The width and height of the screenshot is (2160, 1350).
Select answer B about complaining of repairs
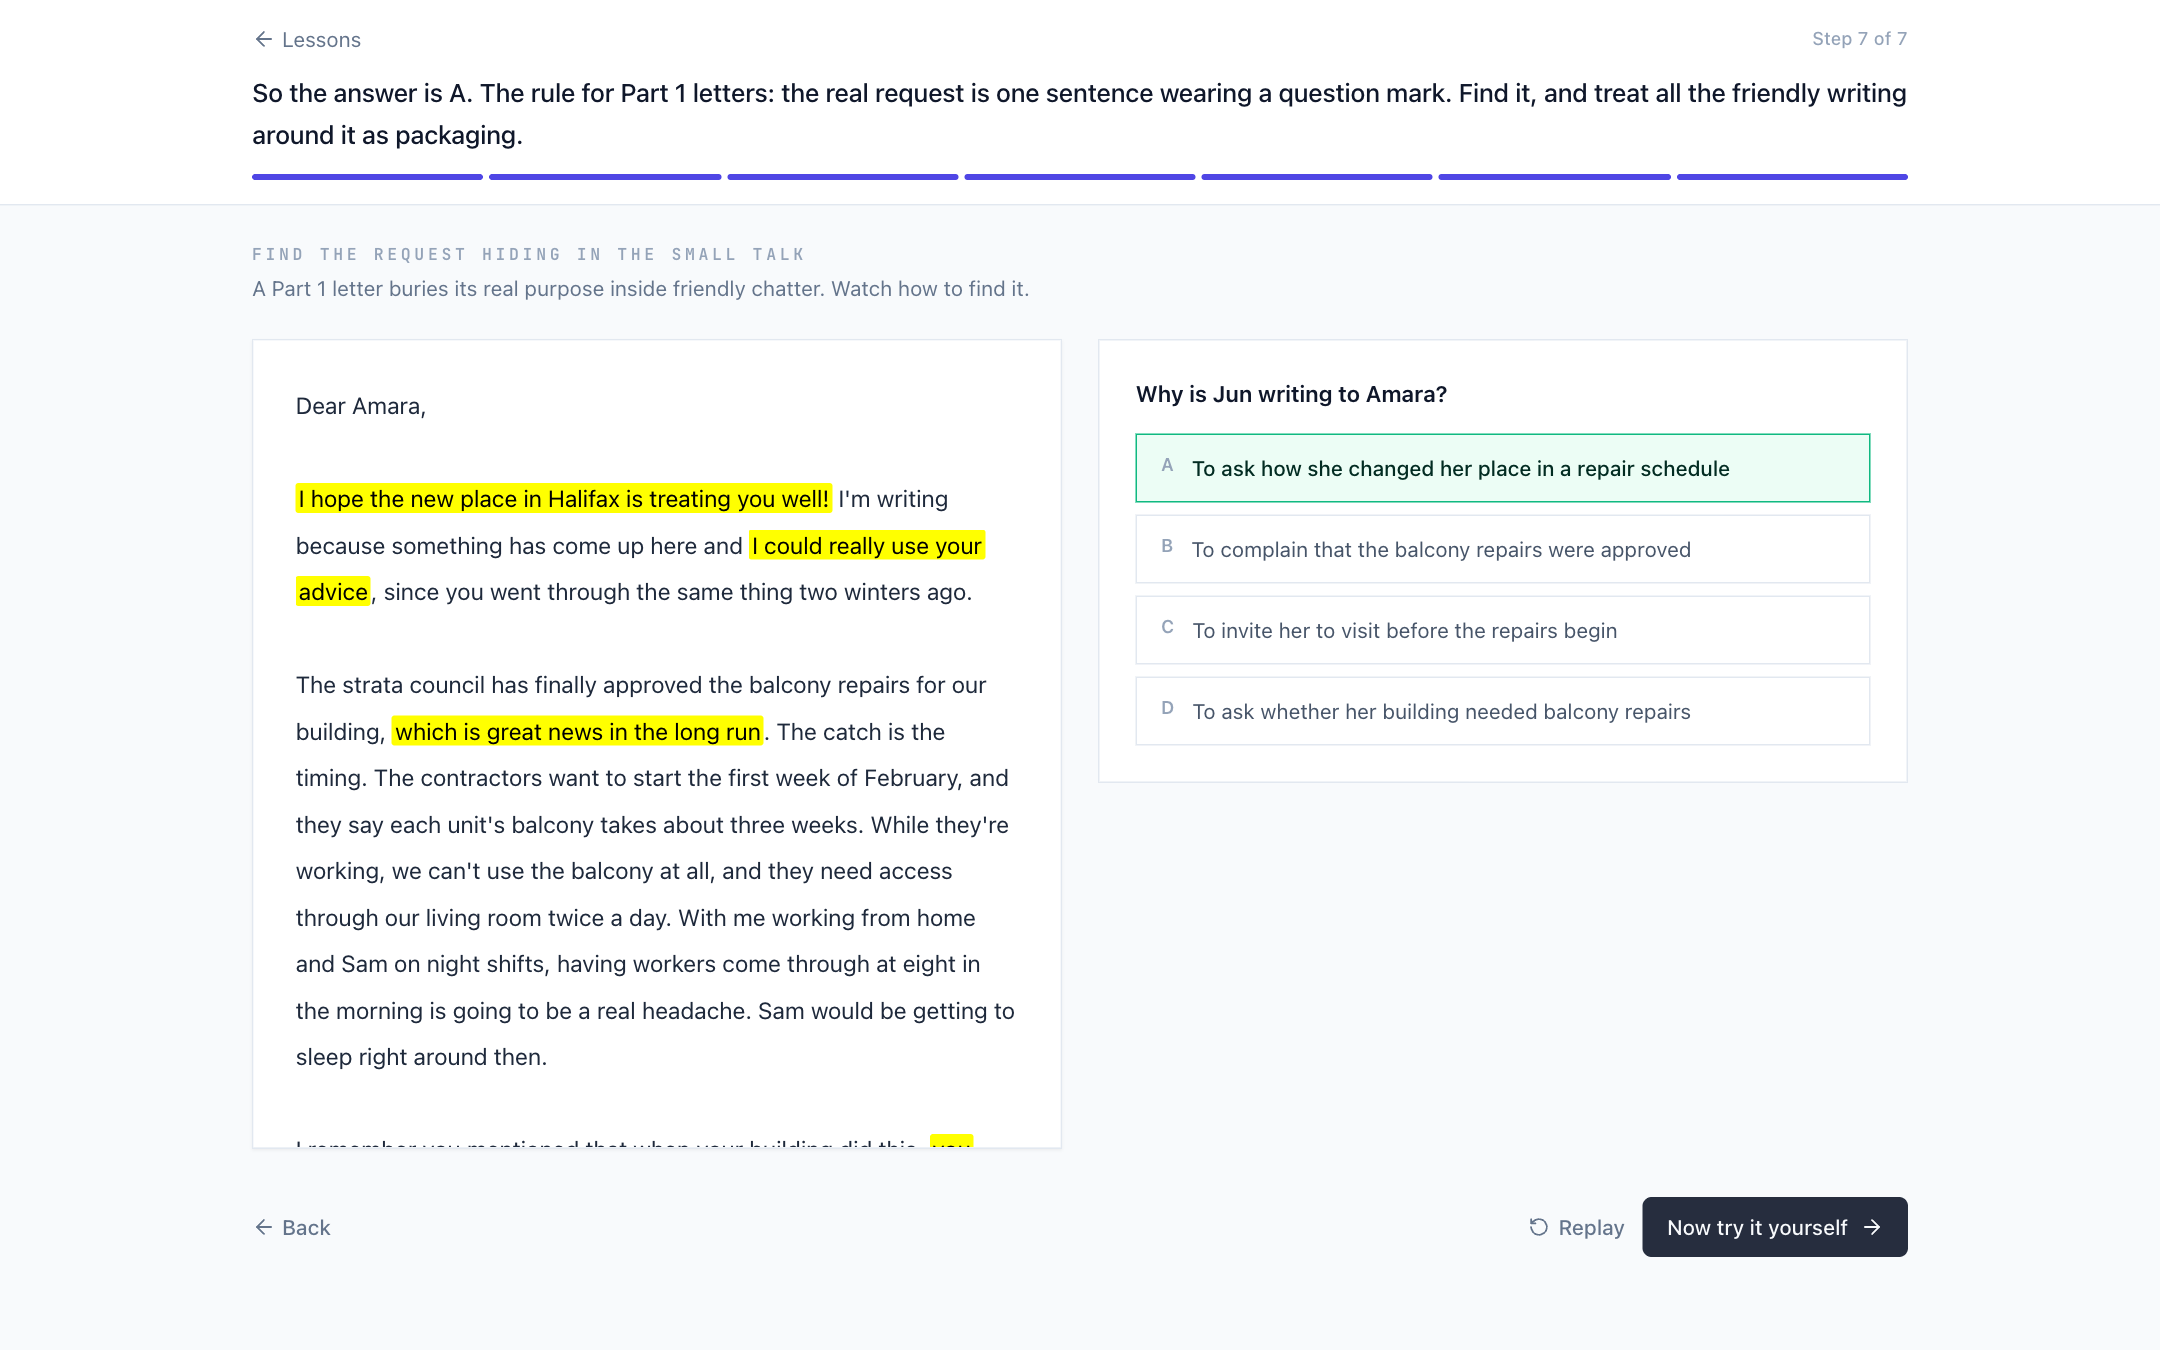[1502, 549]
